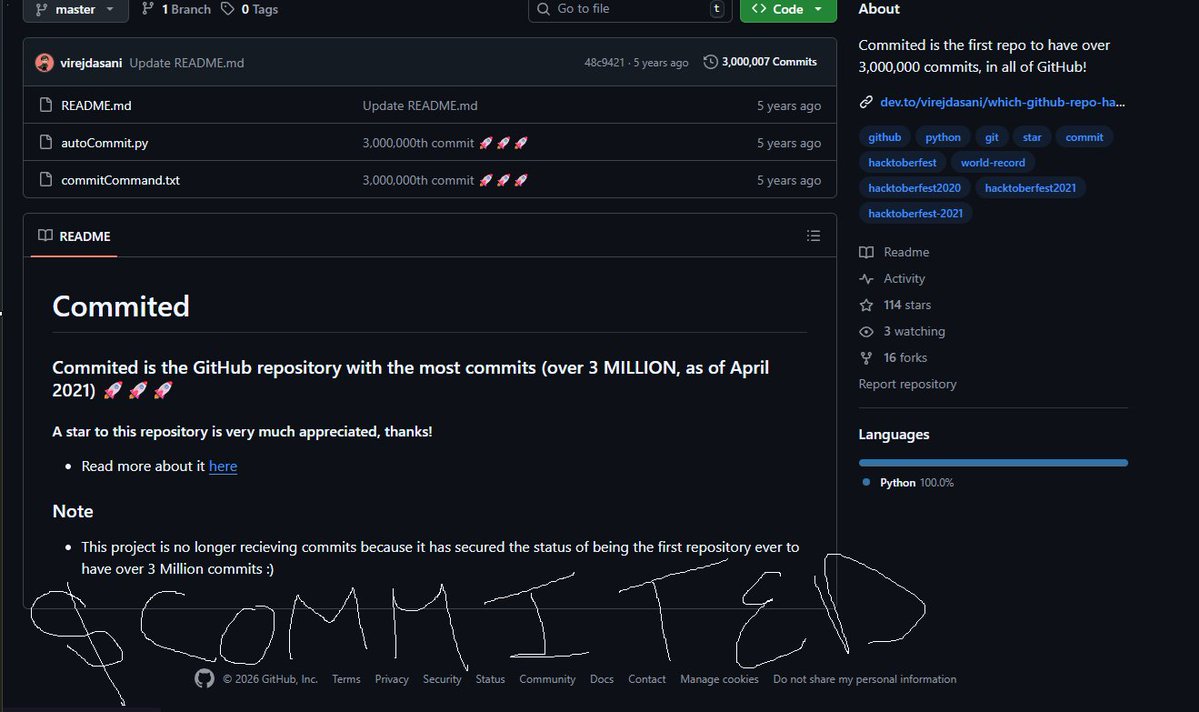
Task: Open the README.md row's Update README.md message
Action: (420, 106)
